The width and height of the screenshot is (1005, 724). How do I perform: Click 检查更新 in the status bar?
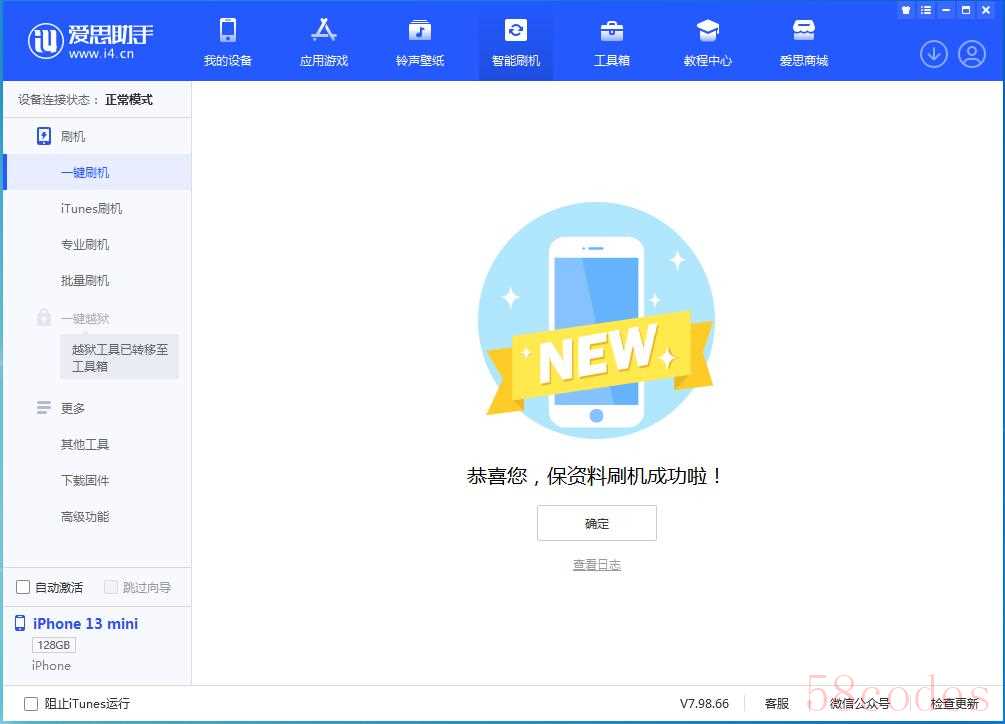(954, 703)
